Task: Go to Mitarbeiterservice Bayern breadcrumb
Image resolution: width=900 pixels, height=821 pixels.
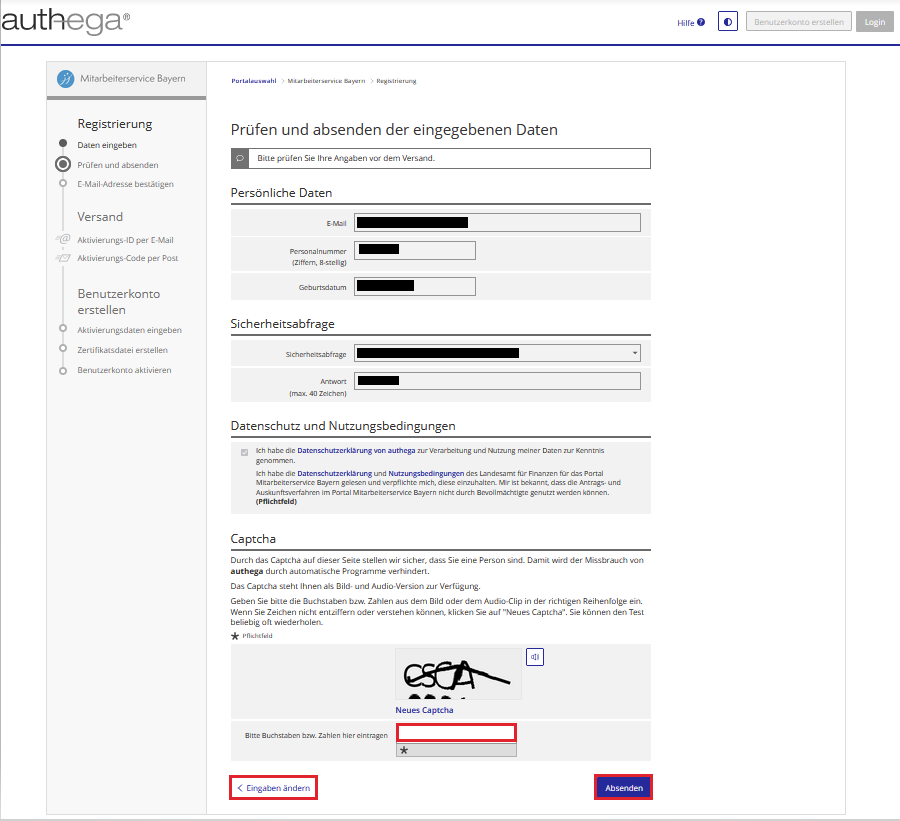Action: pyautogui.click(x=326, y=80)
